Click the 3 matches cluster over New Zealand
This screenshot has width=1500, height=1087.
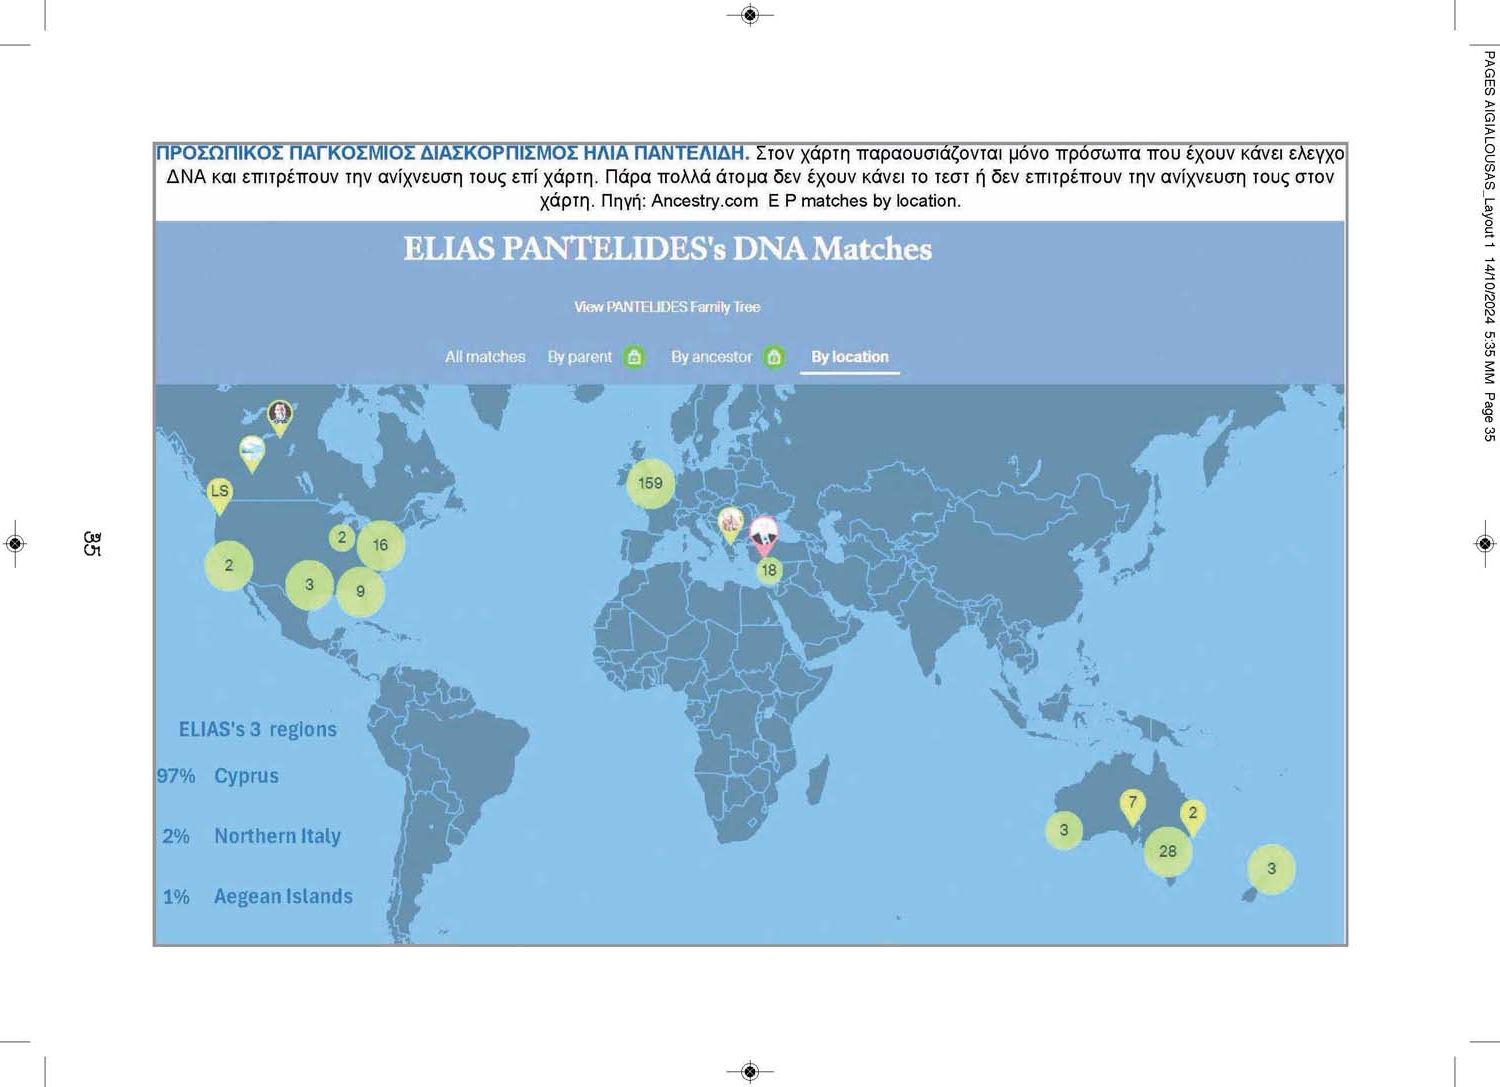[1271, 869]
